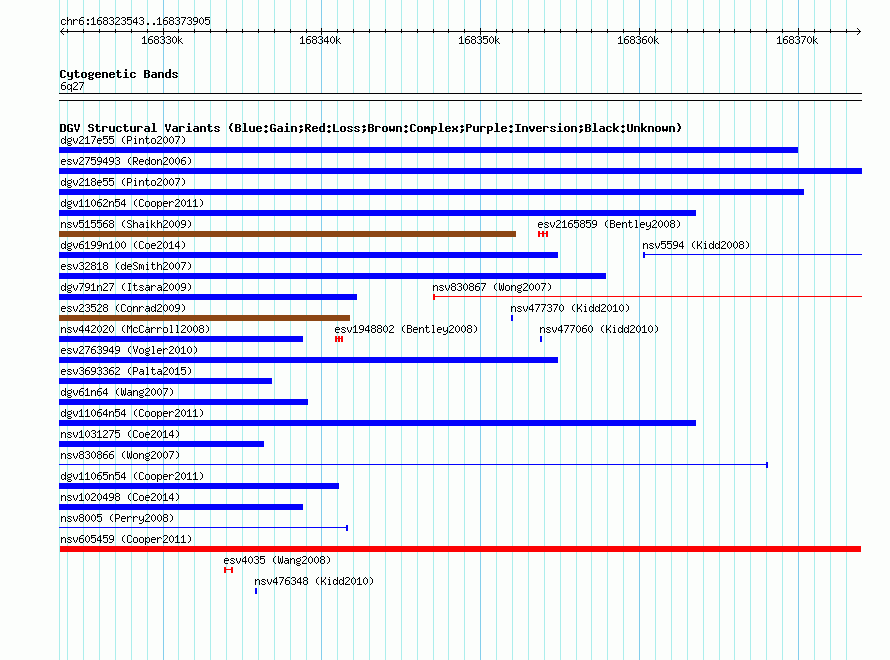Click the dgv11062n54 (Cooper2011) label

pos(132,203)
